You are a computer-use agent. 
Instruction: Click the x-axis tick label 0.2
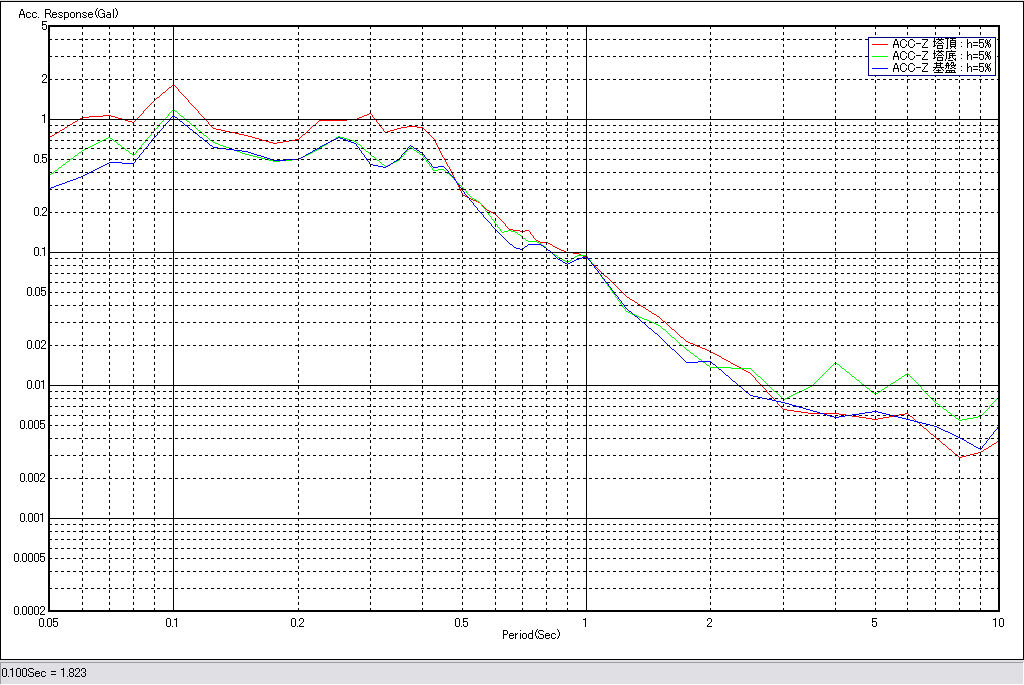pyautogui.click(x=297, y=622)
